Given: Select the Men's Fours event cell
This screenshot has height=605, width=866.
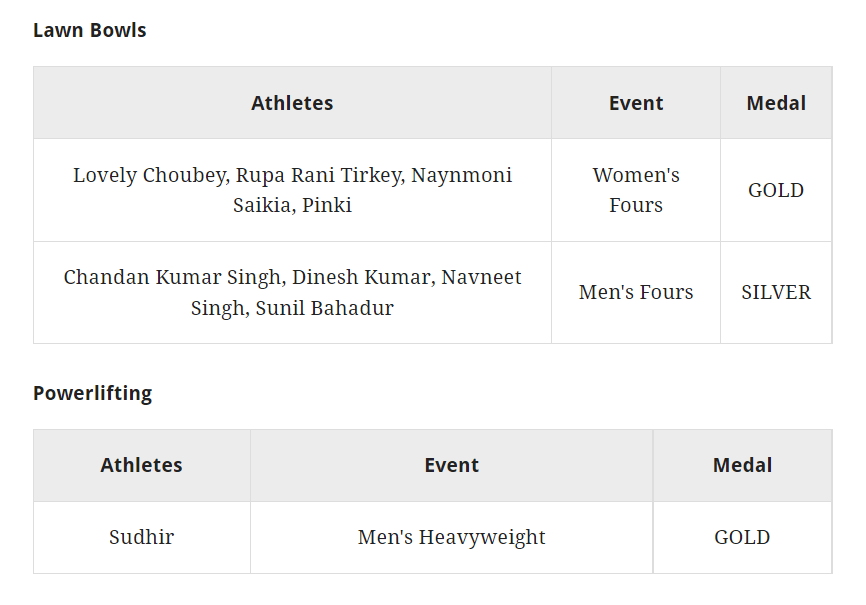Looking at the screenshot, I should pos(636,292).
